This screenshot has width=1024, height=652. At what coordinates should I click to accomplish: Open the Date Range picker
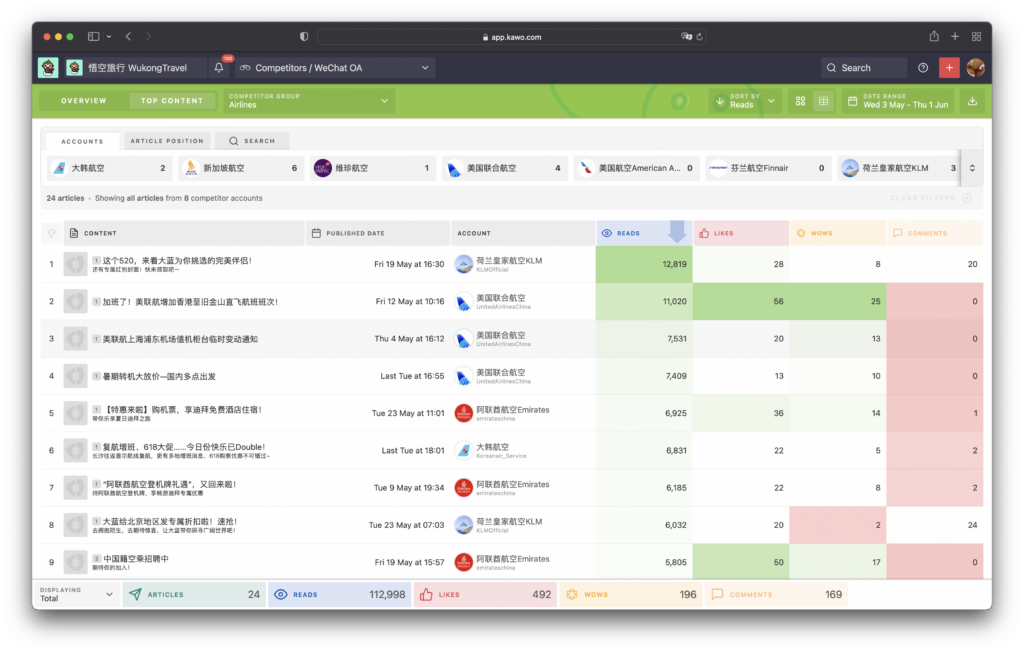click(x=898, y=101)
